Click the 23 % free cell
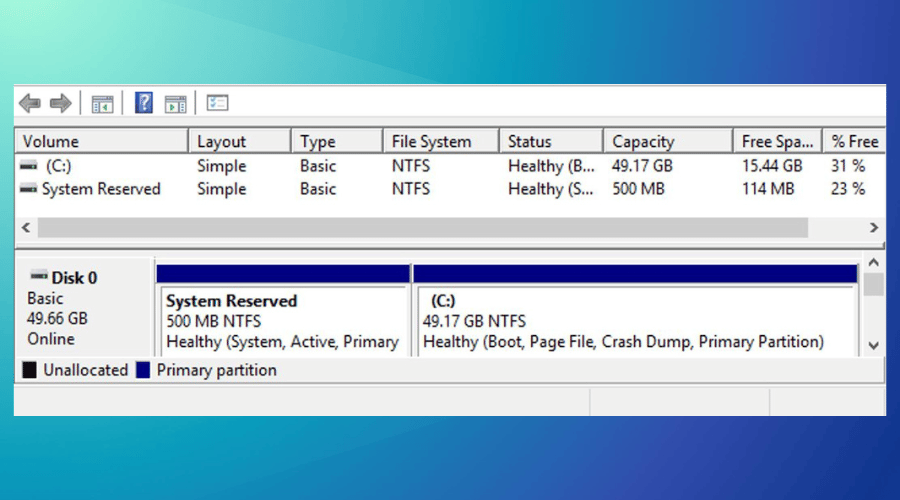This screenshot has height=500, width=900. 848,189
